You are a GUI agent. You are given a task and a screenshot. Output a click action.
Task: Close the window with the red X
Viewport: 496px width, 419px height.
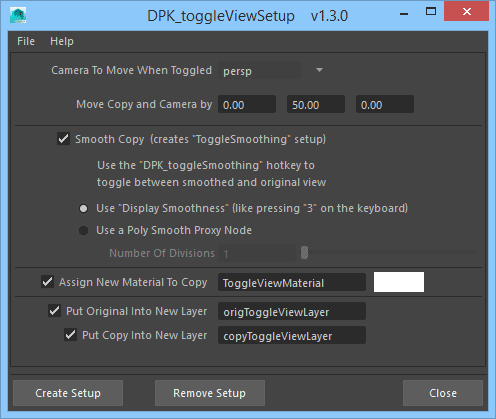pyautogui.click(x=467, y=12)
